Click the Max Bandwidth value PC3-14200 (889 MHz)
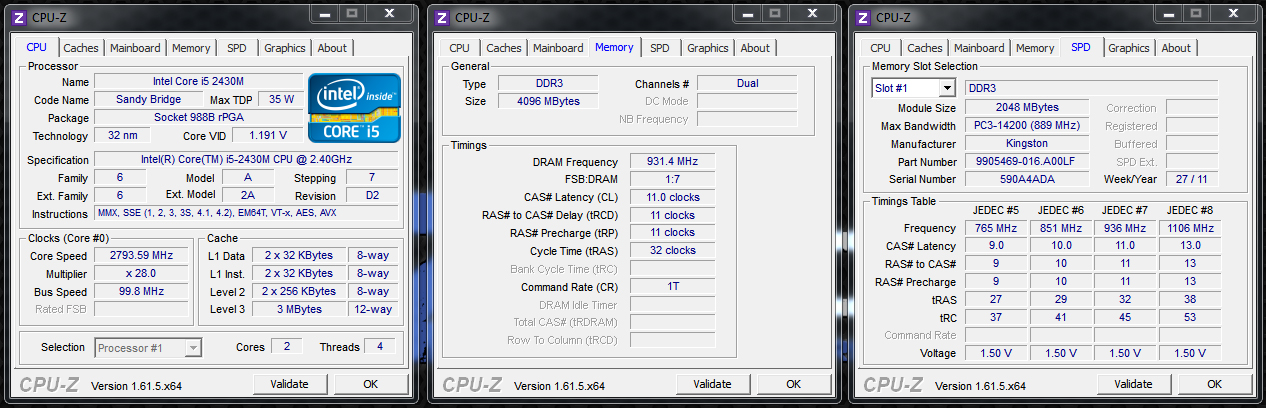 [x=1027, y=126]
